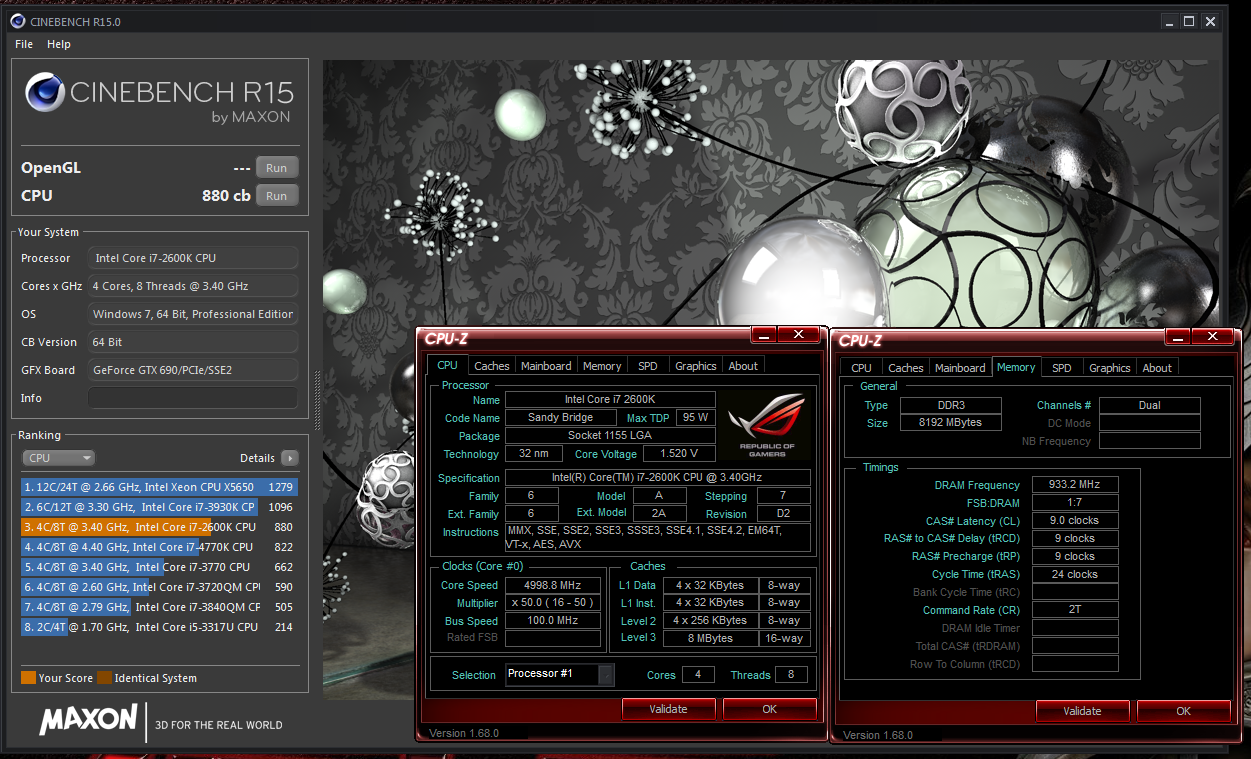
Task: Select ranking row 7 Core i7-3840QM
Action: tap(160, 607)
